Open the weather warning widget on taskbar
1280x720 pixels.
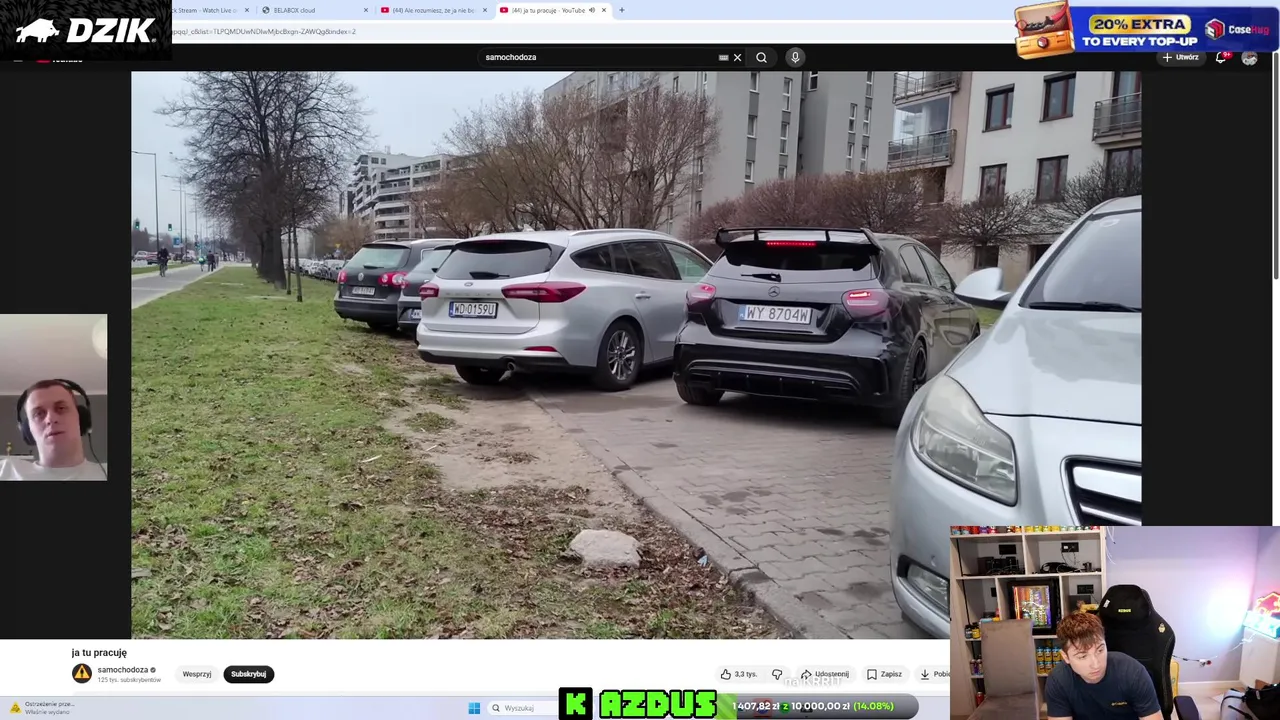point(42,708)
